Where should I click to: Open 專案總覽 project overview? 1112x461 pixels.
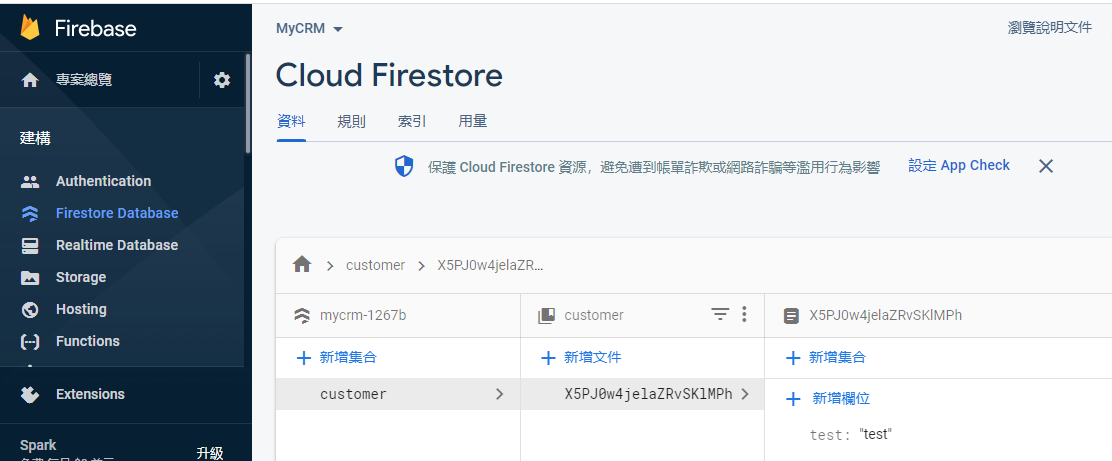click(84, 80)
